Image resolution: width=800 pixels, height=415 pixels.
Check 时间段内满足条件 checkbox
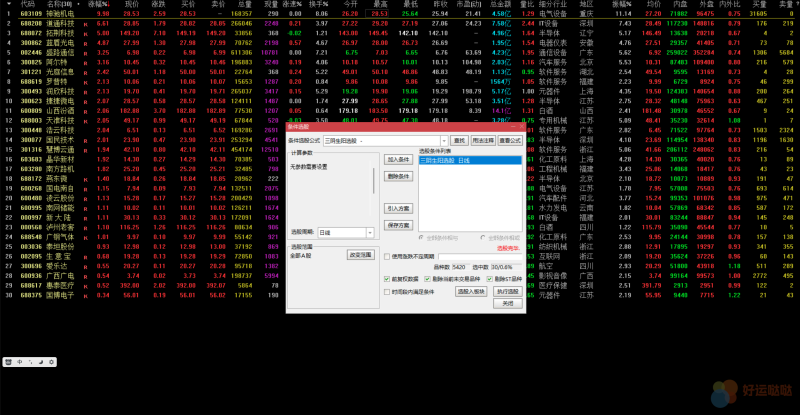(x=387, y=292)
